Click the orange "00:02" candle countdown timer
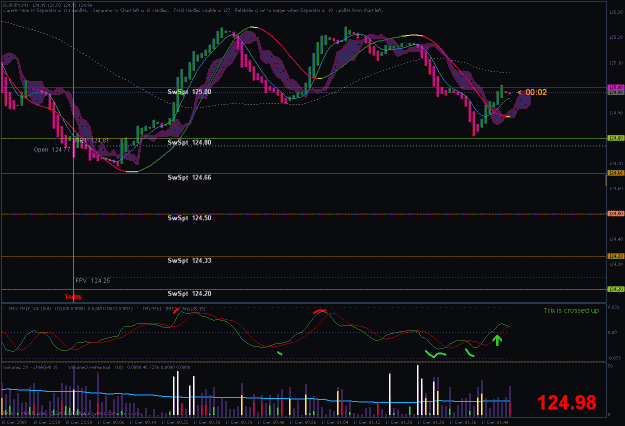This screenshot has height=426, width=625. point(536,92)
